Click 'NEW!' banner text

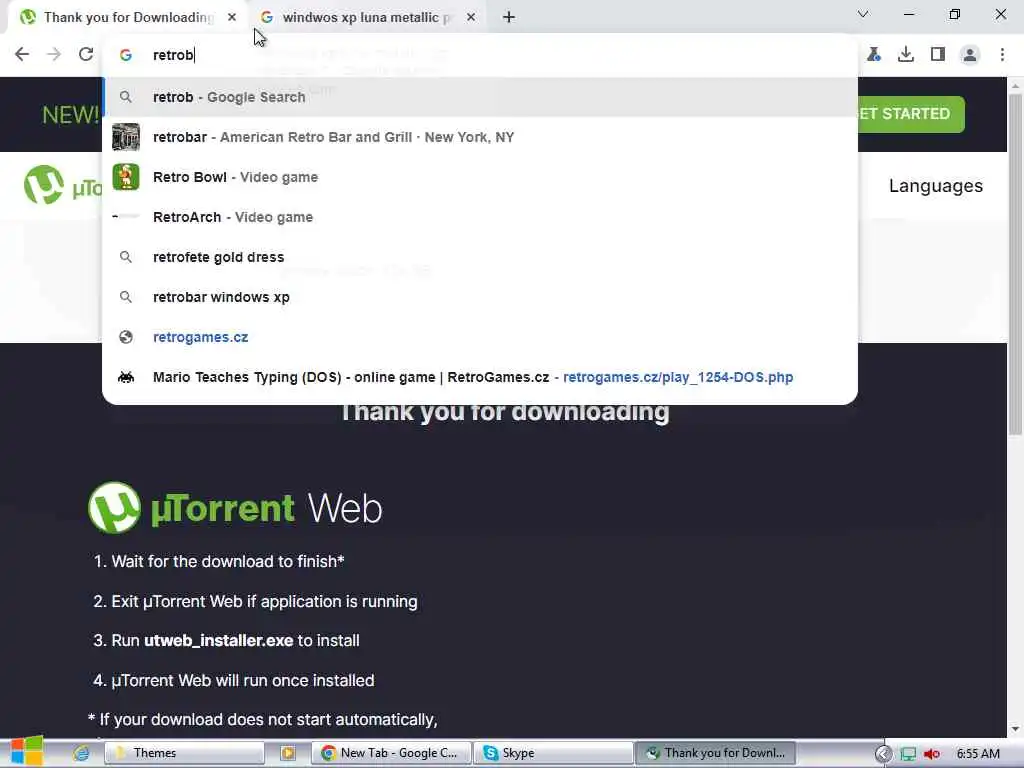(x=71, y=115)
